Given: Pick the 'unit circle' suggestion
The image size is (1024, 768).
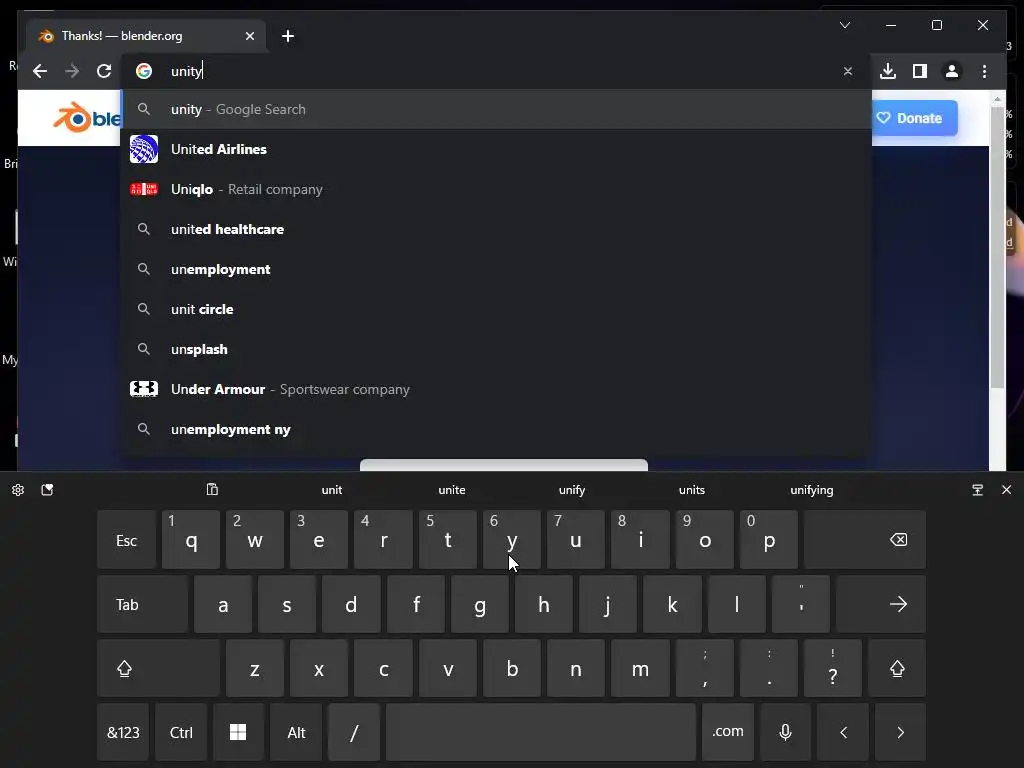Looking at the screenshot, I should (x=496, y=309).
